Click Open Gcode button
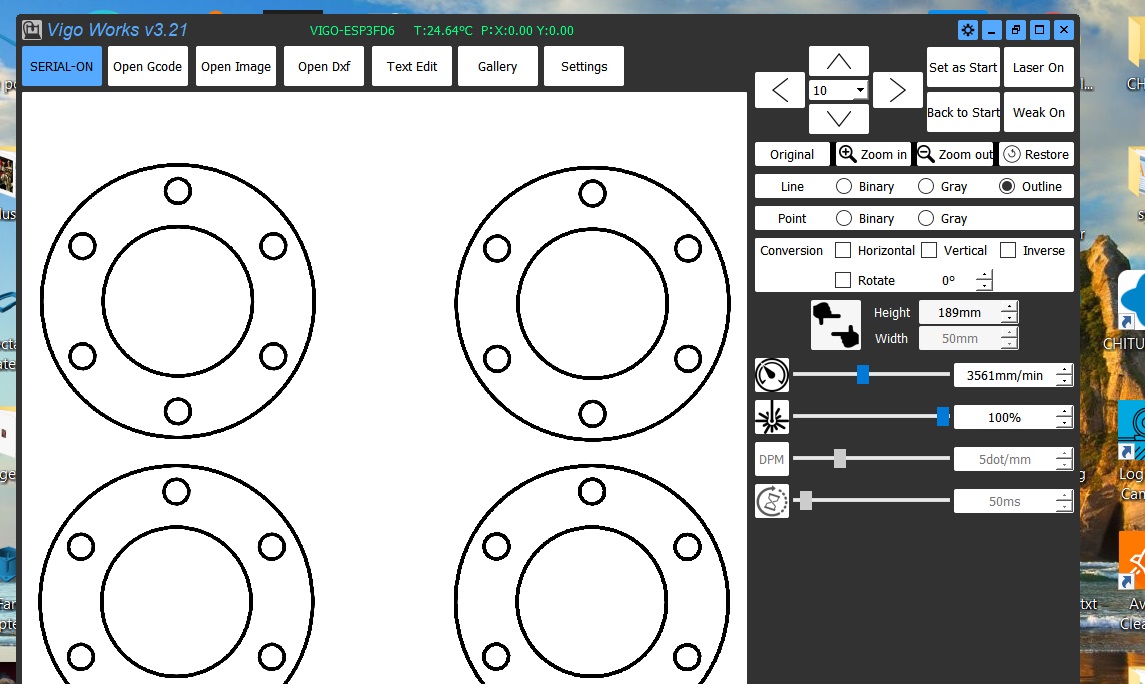Screen dimensions: 1145x684 [x=148, y=66]
